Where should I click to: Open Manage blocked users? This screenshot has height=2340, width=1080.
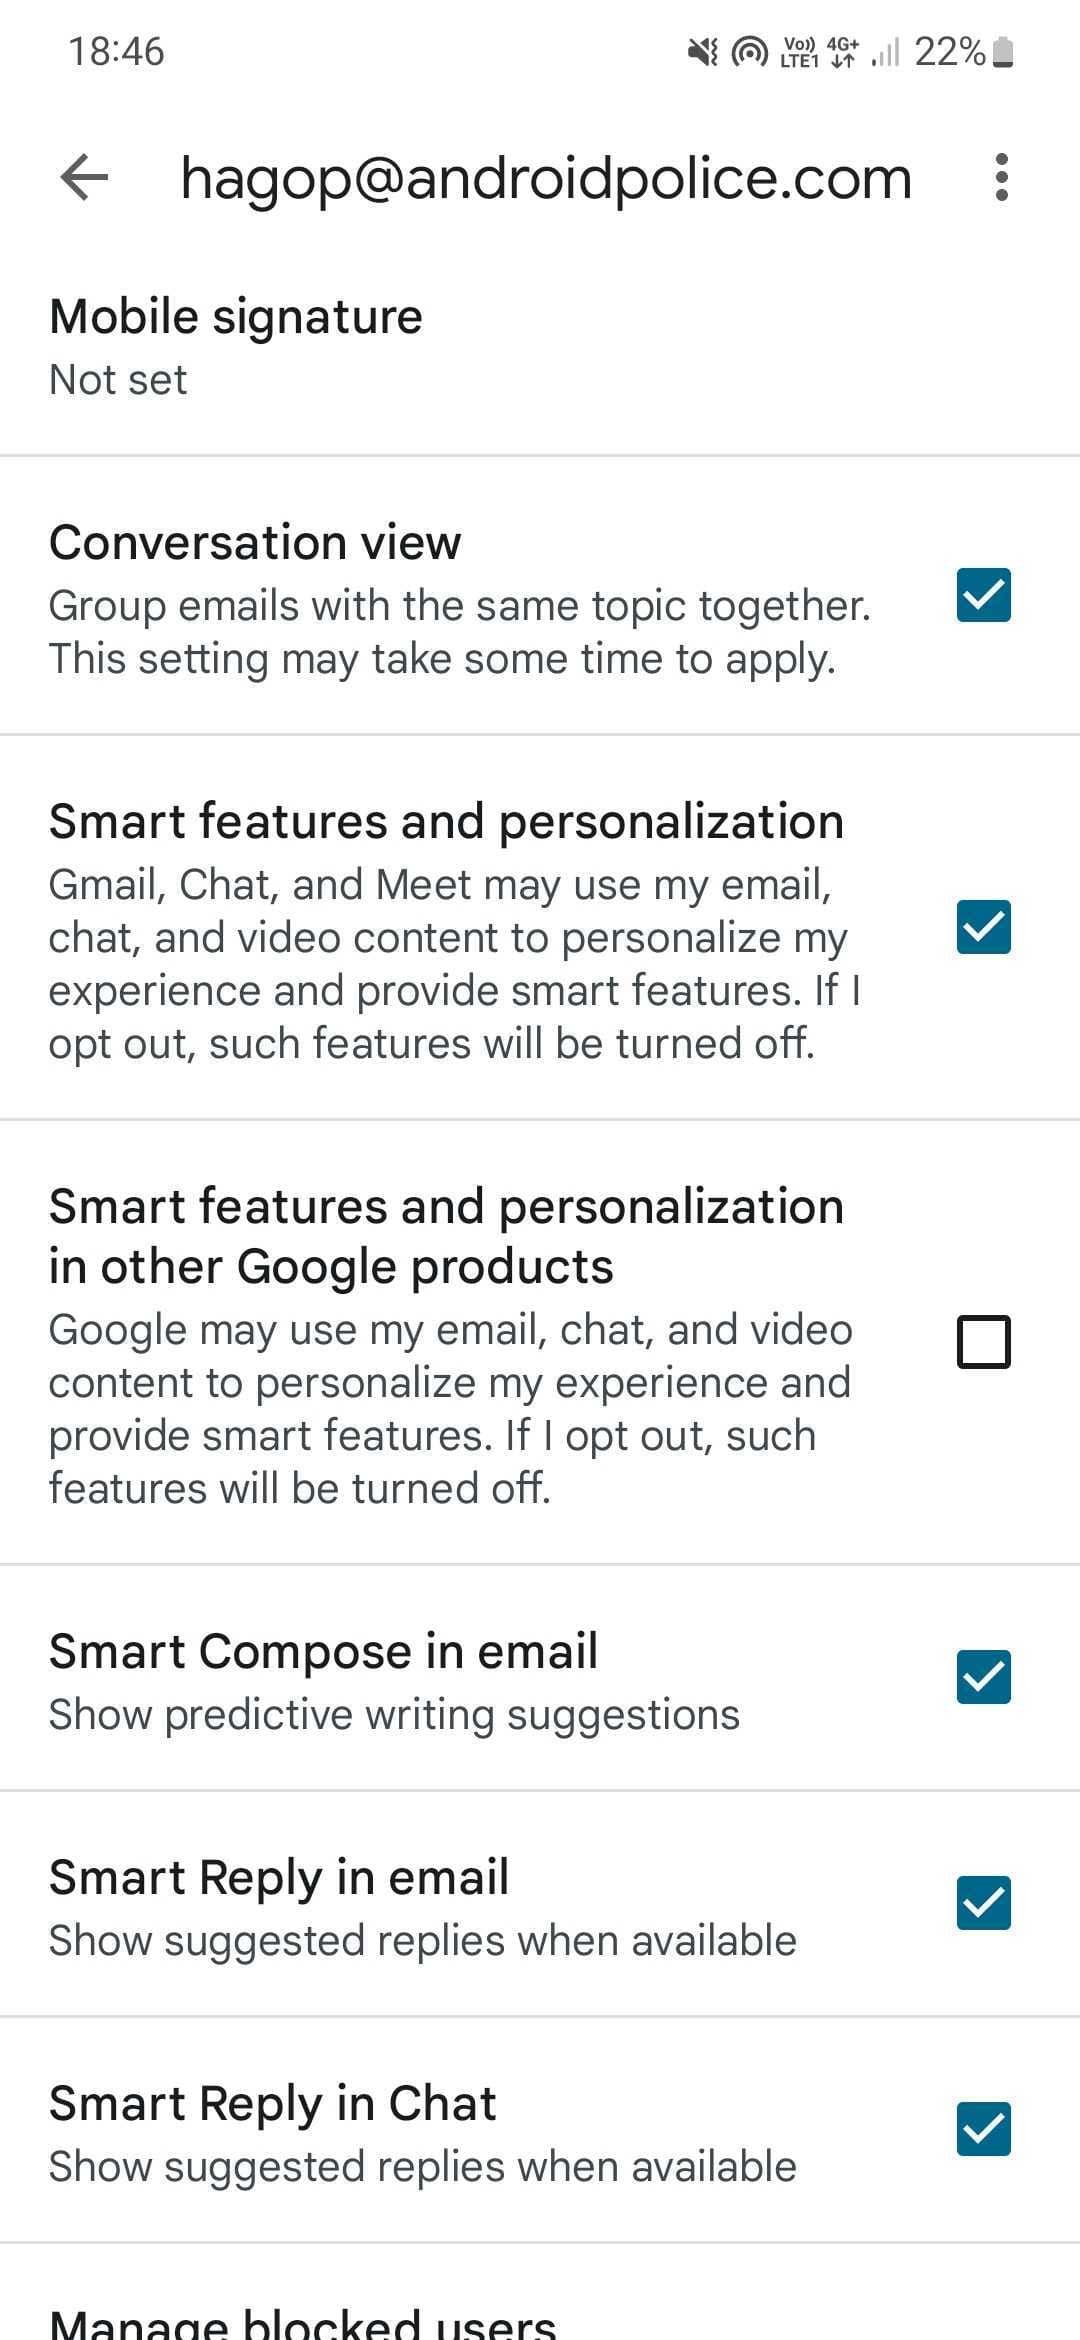click(x=302, y=2320)
